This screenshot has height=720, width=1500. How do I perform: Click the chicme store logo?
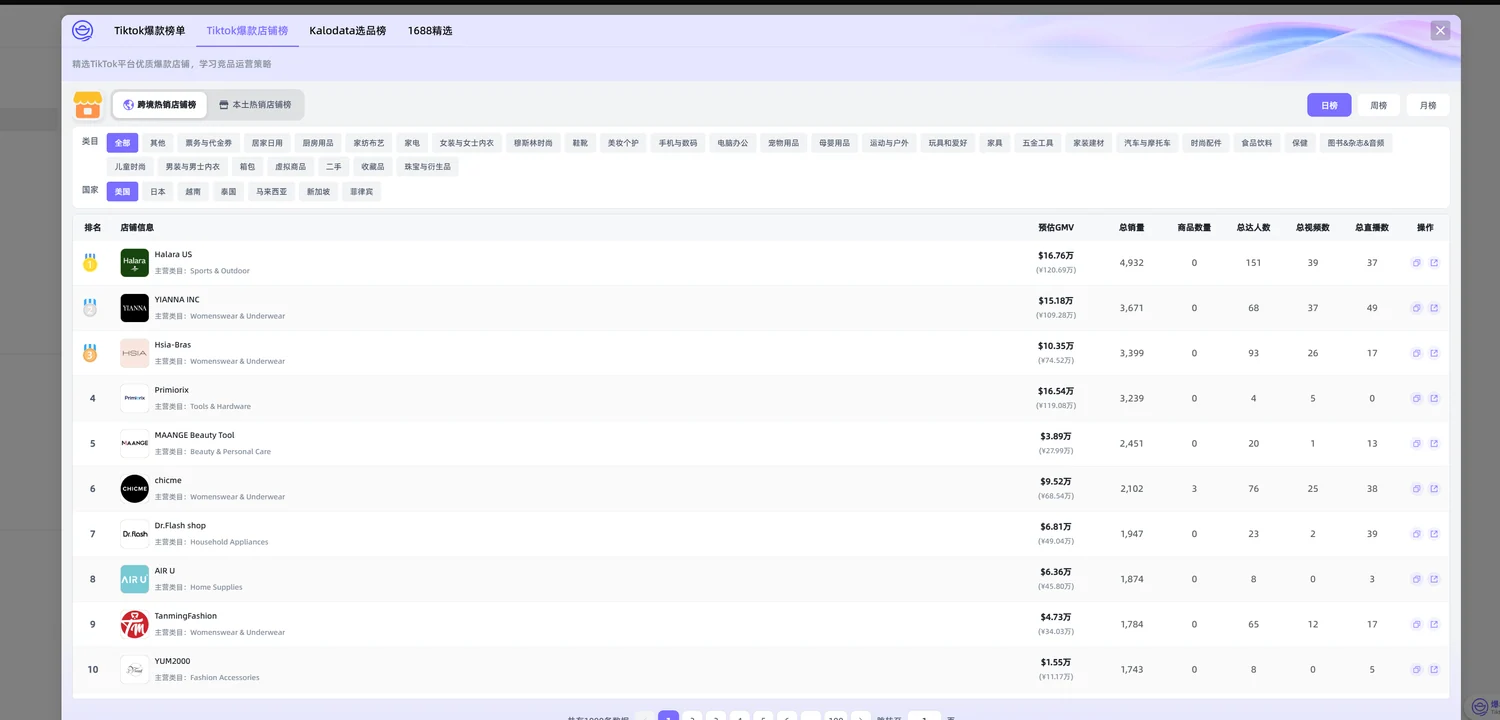click(x=135, y=489)
